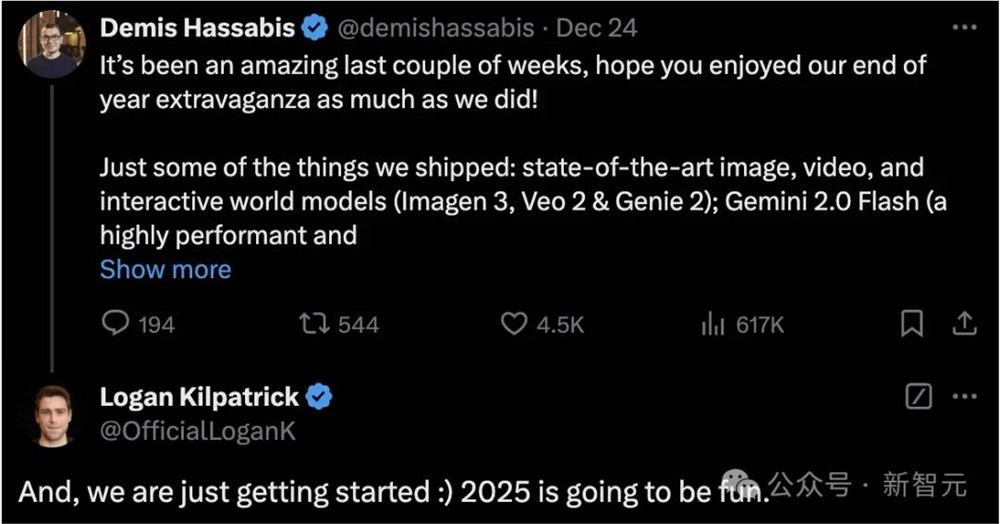Open the @OfficialLoganK handle link
Image resolution: width=1000 pixels, height=524 pixels.
[x=198, y=431]
